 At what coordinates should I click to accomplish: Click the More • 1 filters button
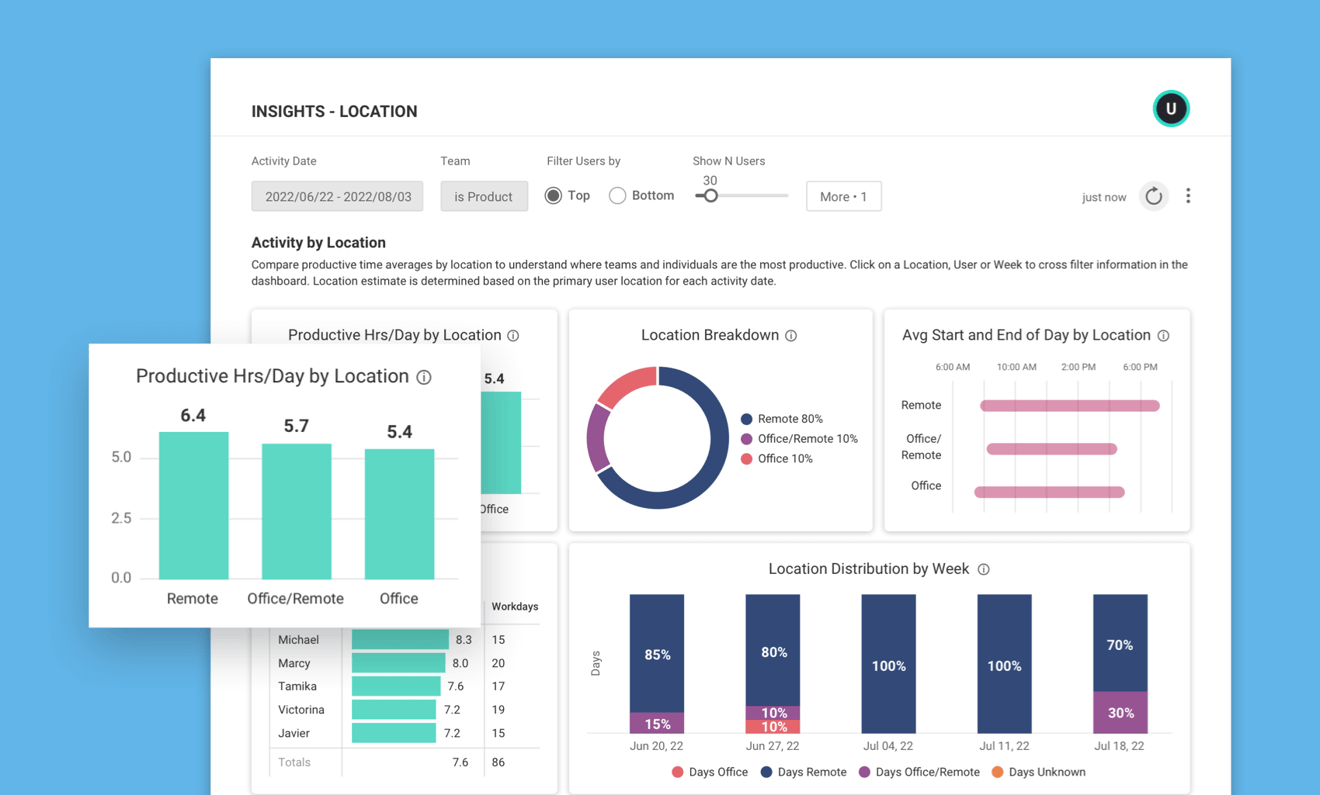tap(843, 196)
